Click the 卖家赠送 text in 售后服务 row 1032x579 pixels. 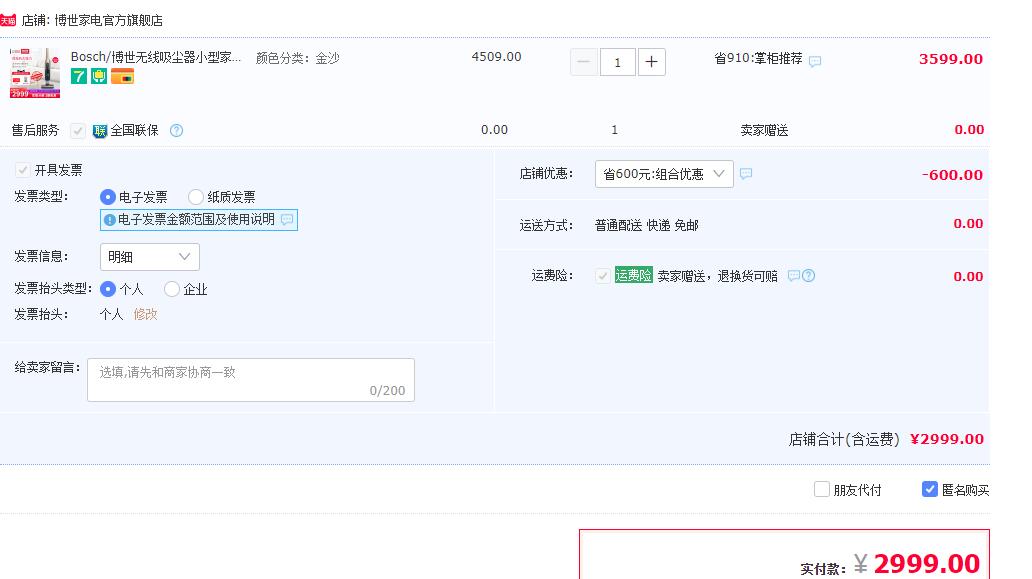764,130
